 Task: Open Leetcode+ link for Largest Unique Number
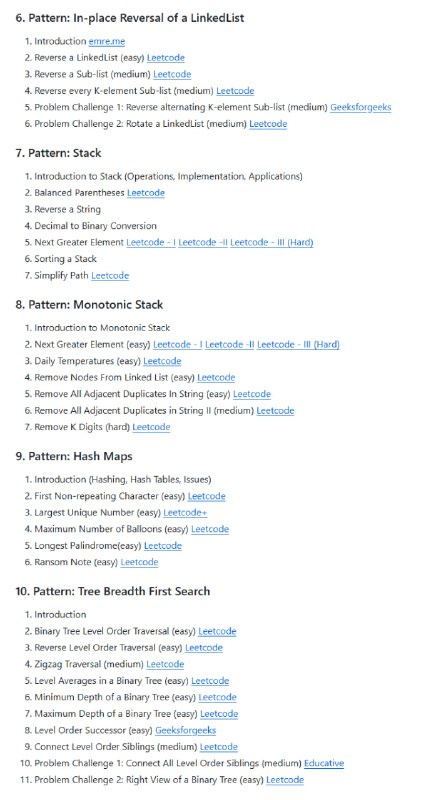185,513
